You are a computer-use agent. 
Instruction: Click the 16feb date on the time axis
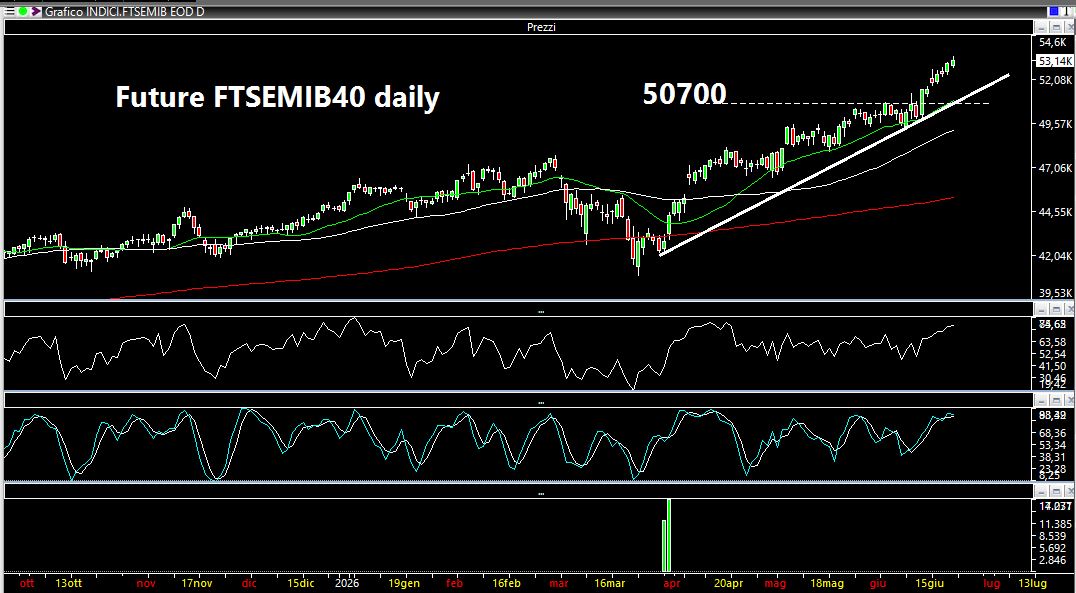tap(506, 583)
